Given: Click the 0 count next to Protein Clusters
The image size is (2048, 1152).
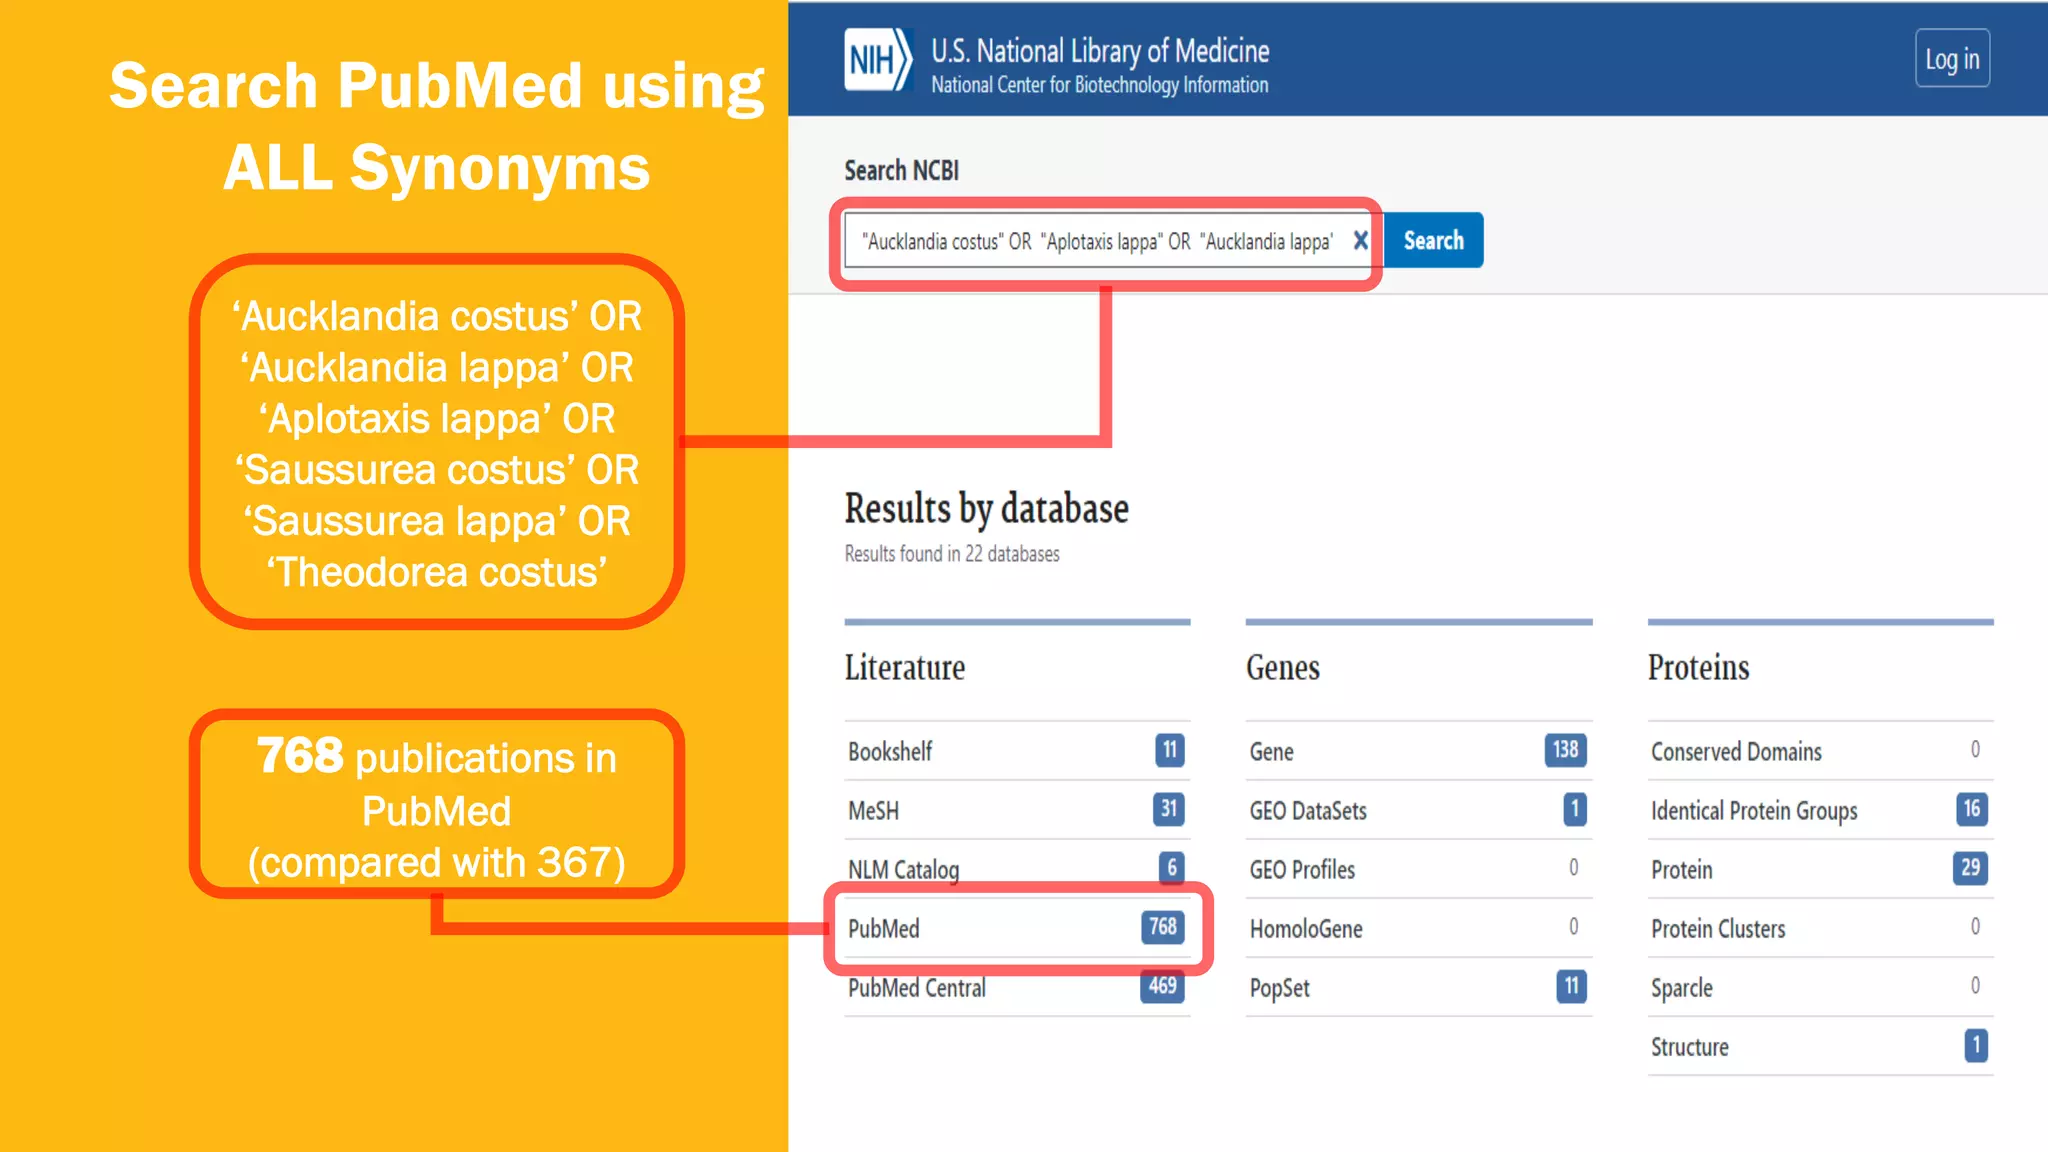Looking at the screenshot, I should coord(1975,927).
